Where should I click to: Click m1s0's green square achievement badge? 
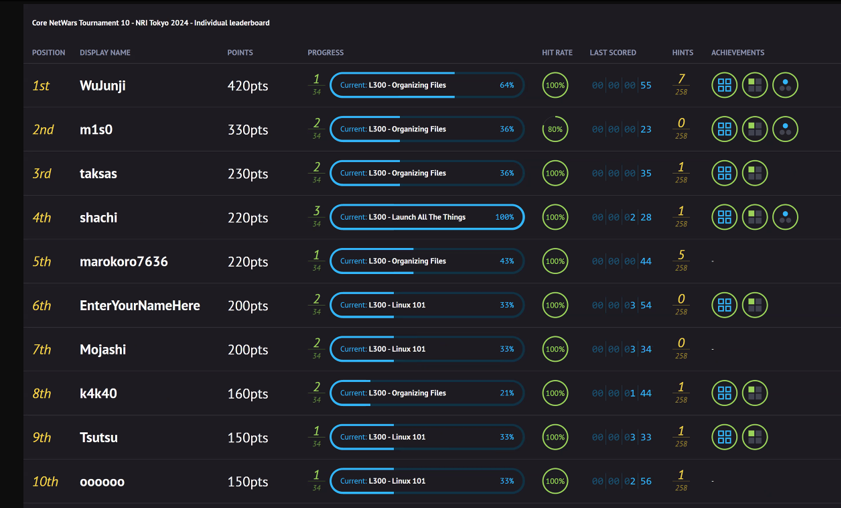coord(755,130)
